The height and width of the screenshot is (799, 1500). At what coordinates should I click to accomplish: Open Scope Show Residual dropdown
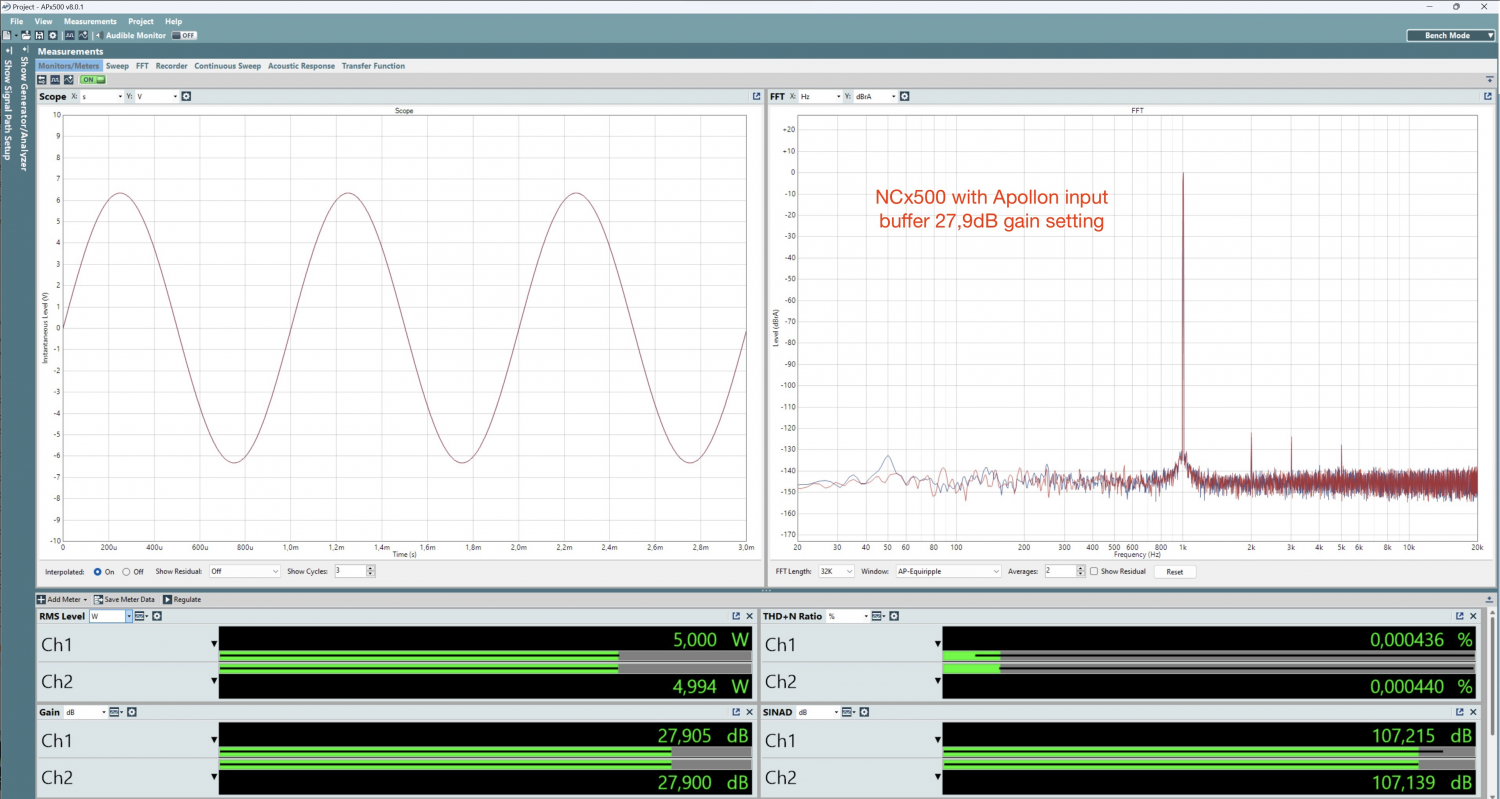tap(244, 571)
